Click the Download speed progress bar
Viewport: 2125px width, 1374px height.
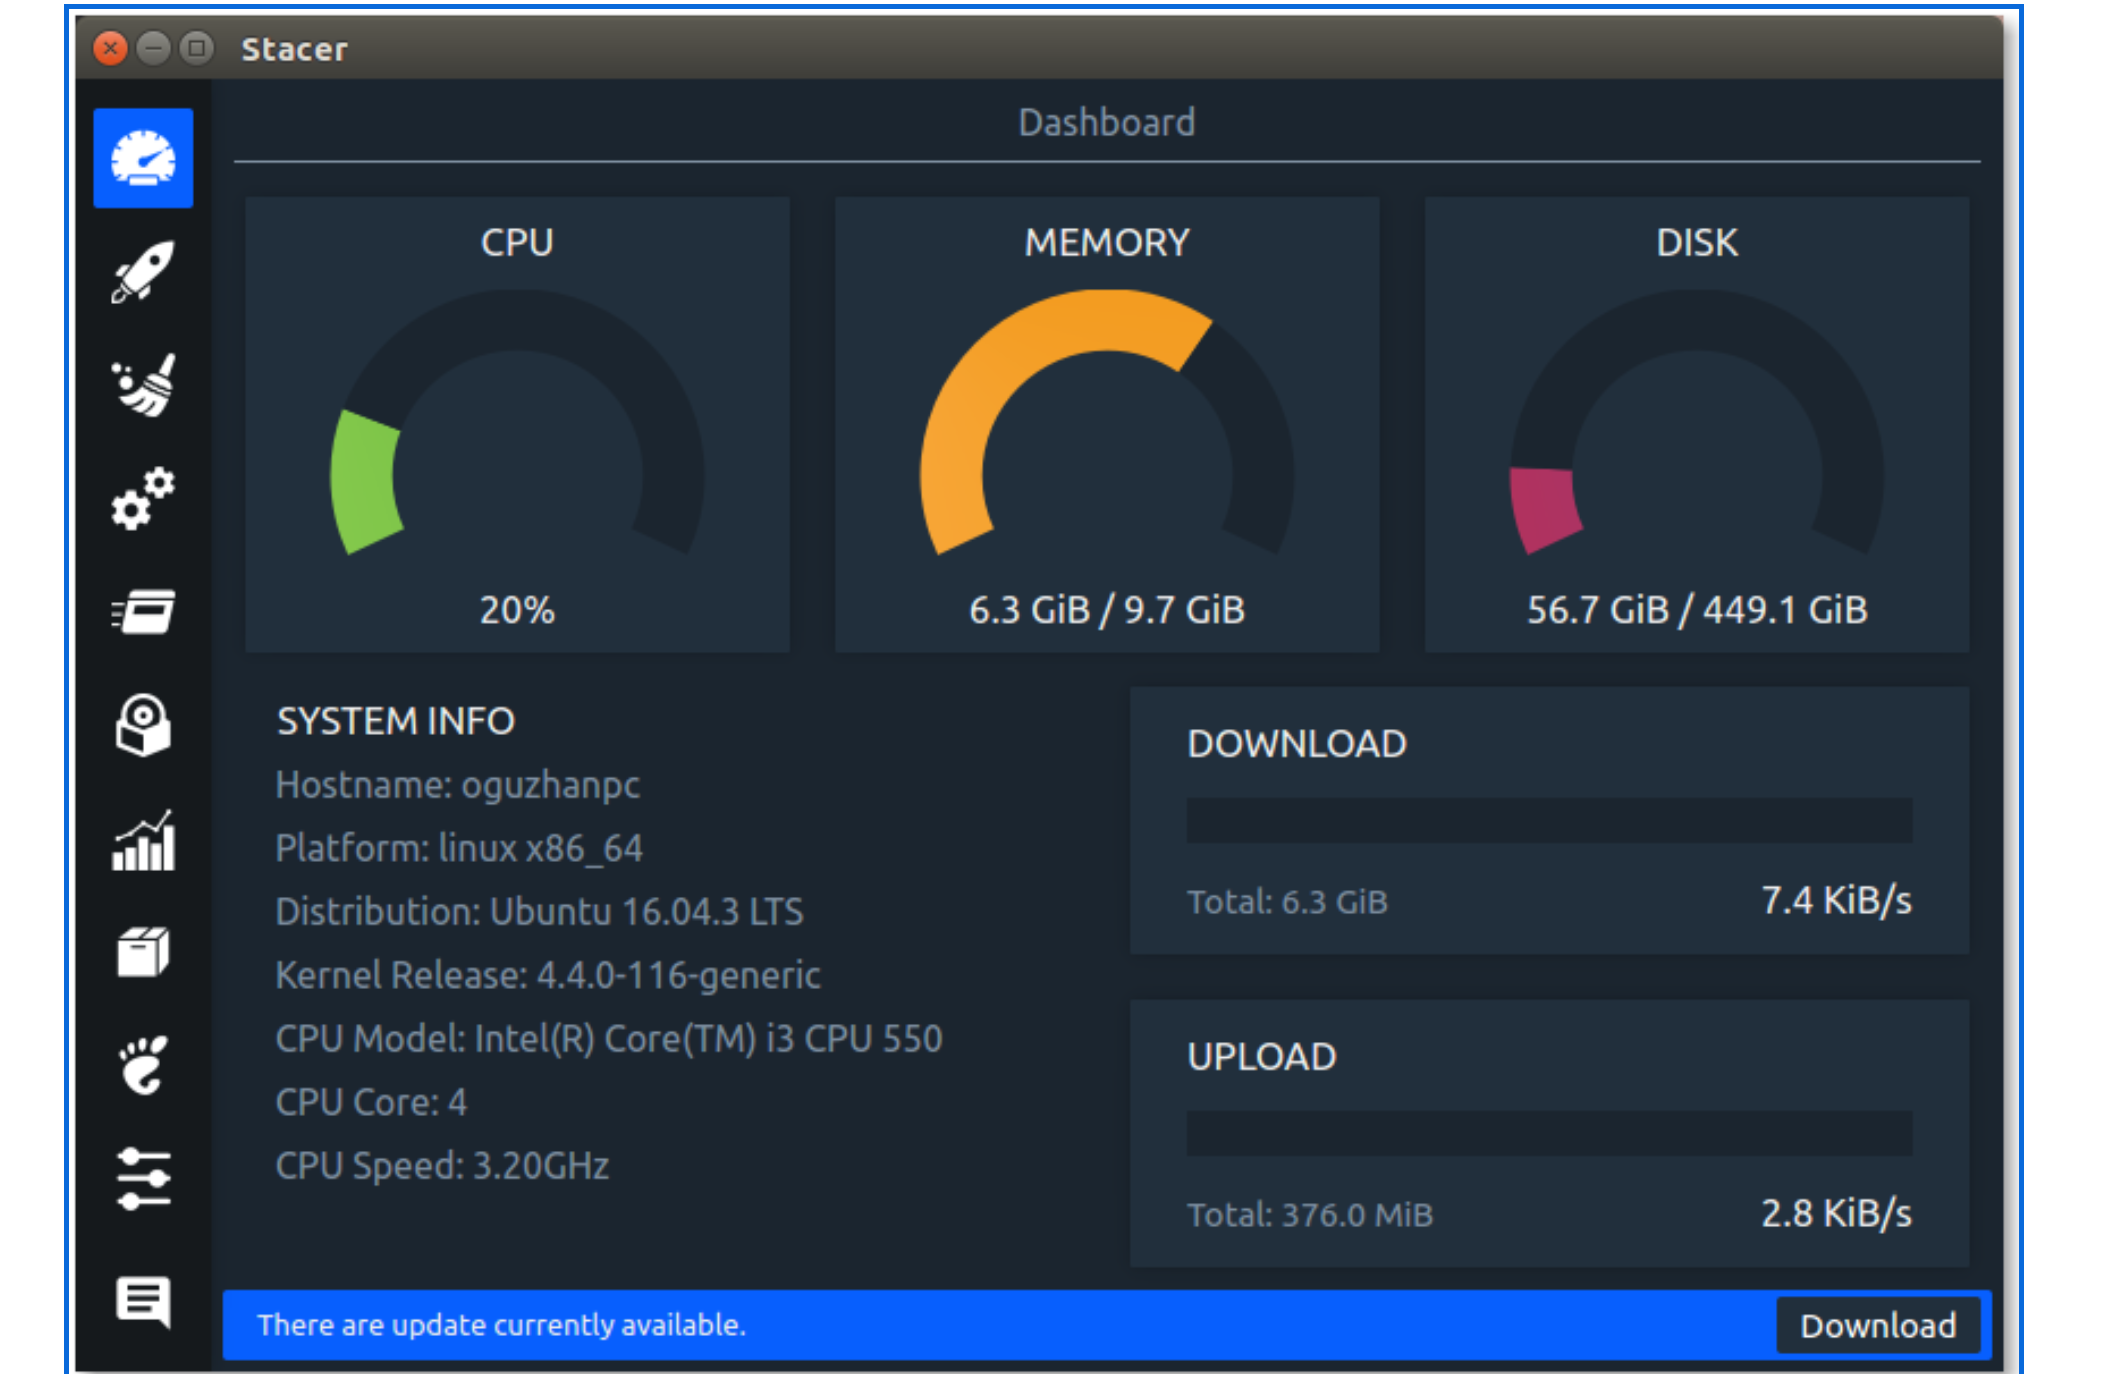pos(1549,820)
